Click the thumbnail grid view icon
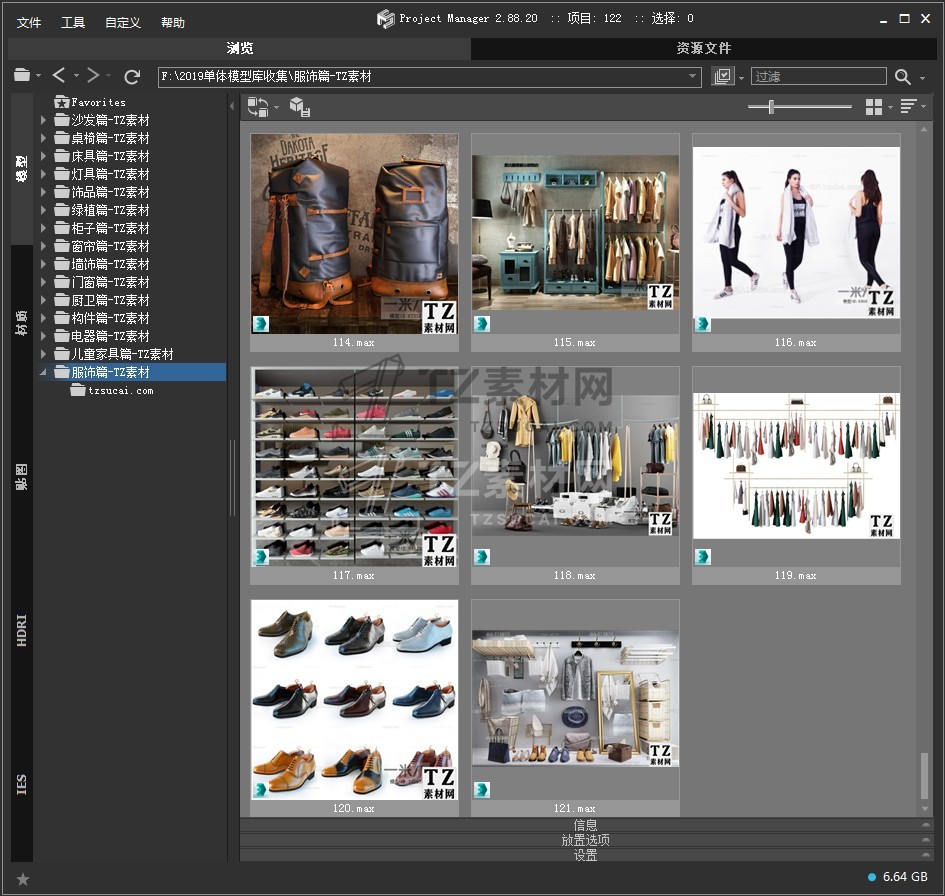 [874, 107]
